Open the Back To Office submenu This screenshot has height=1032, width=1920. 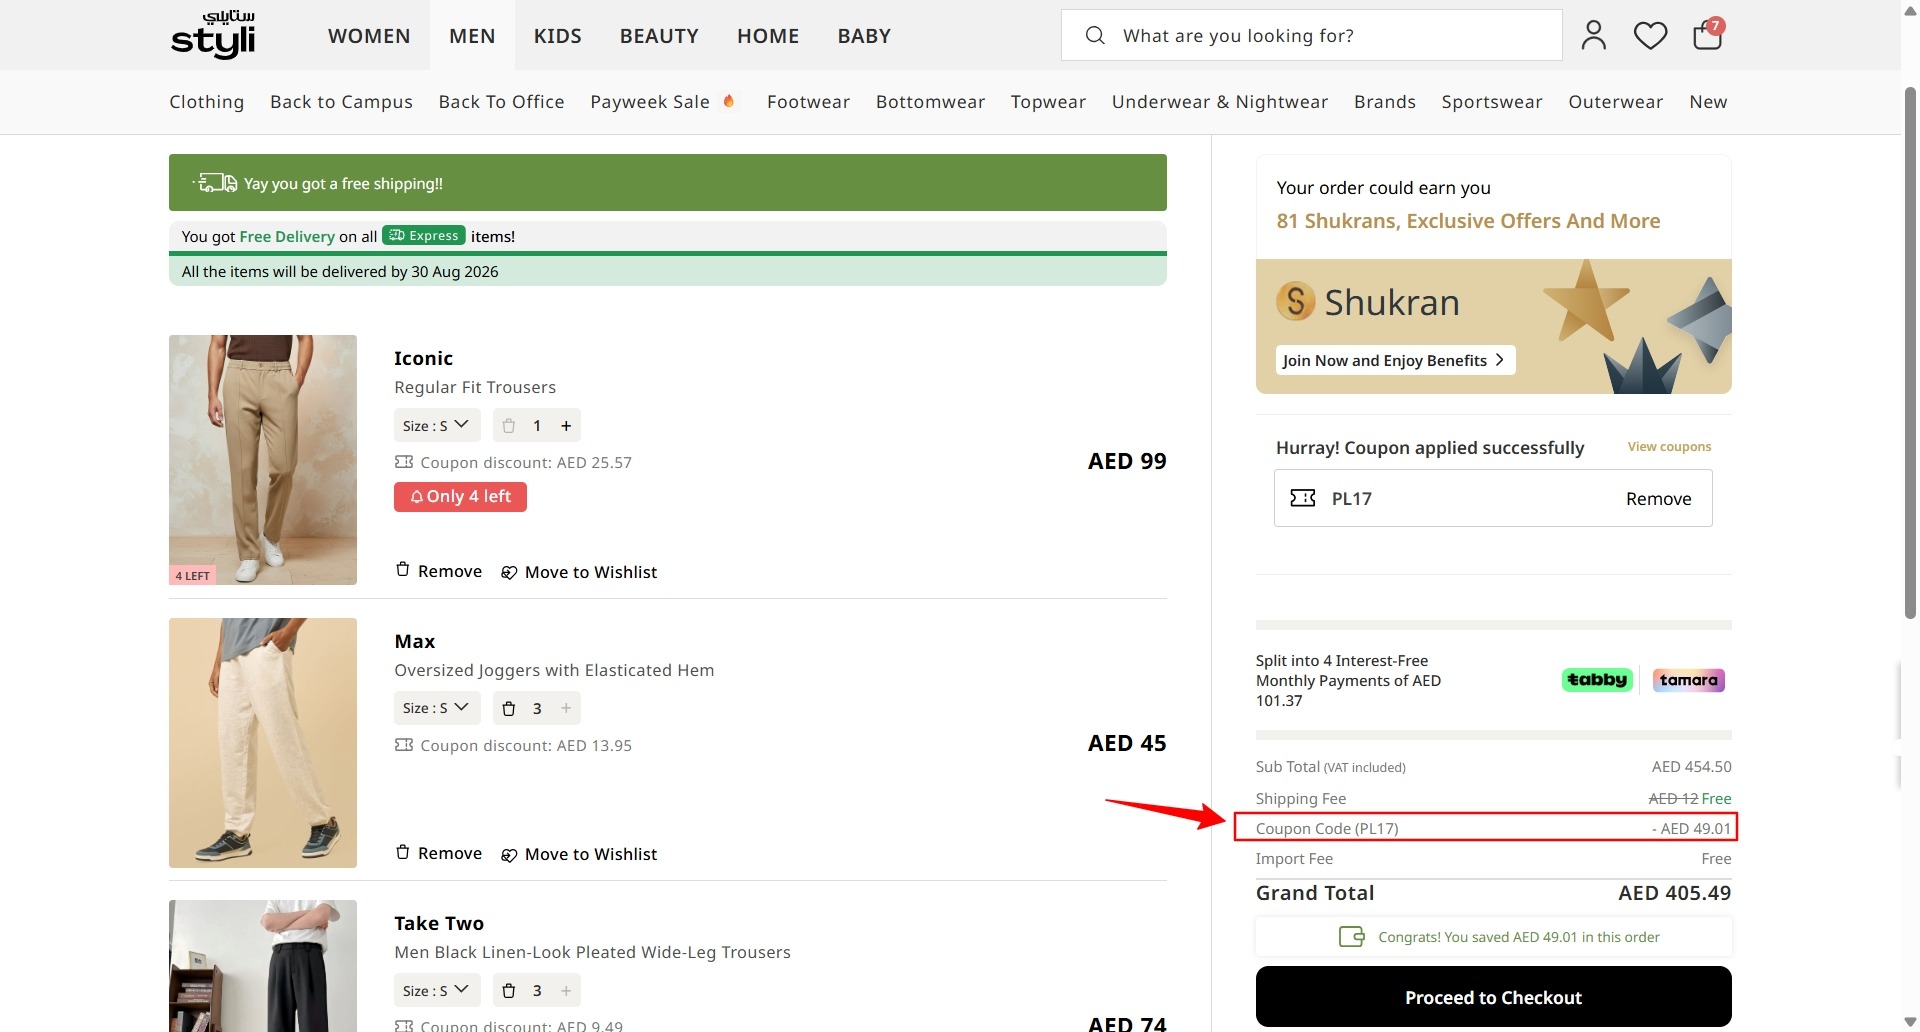point(501,102)
